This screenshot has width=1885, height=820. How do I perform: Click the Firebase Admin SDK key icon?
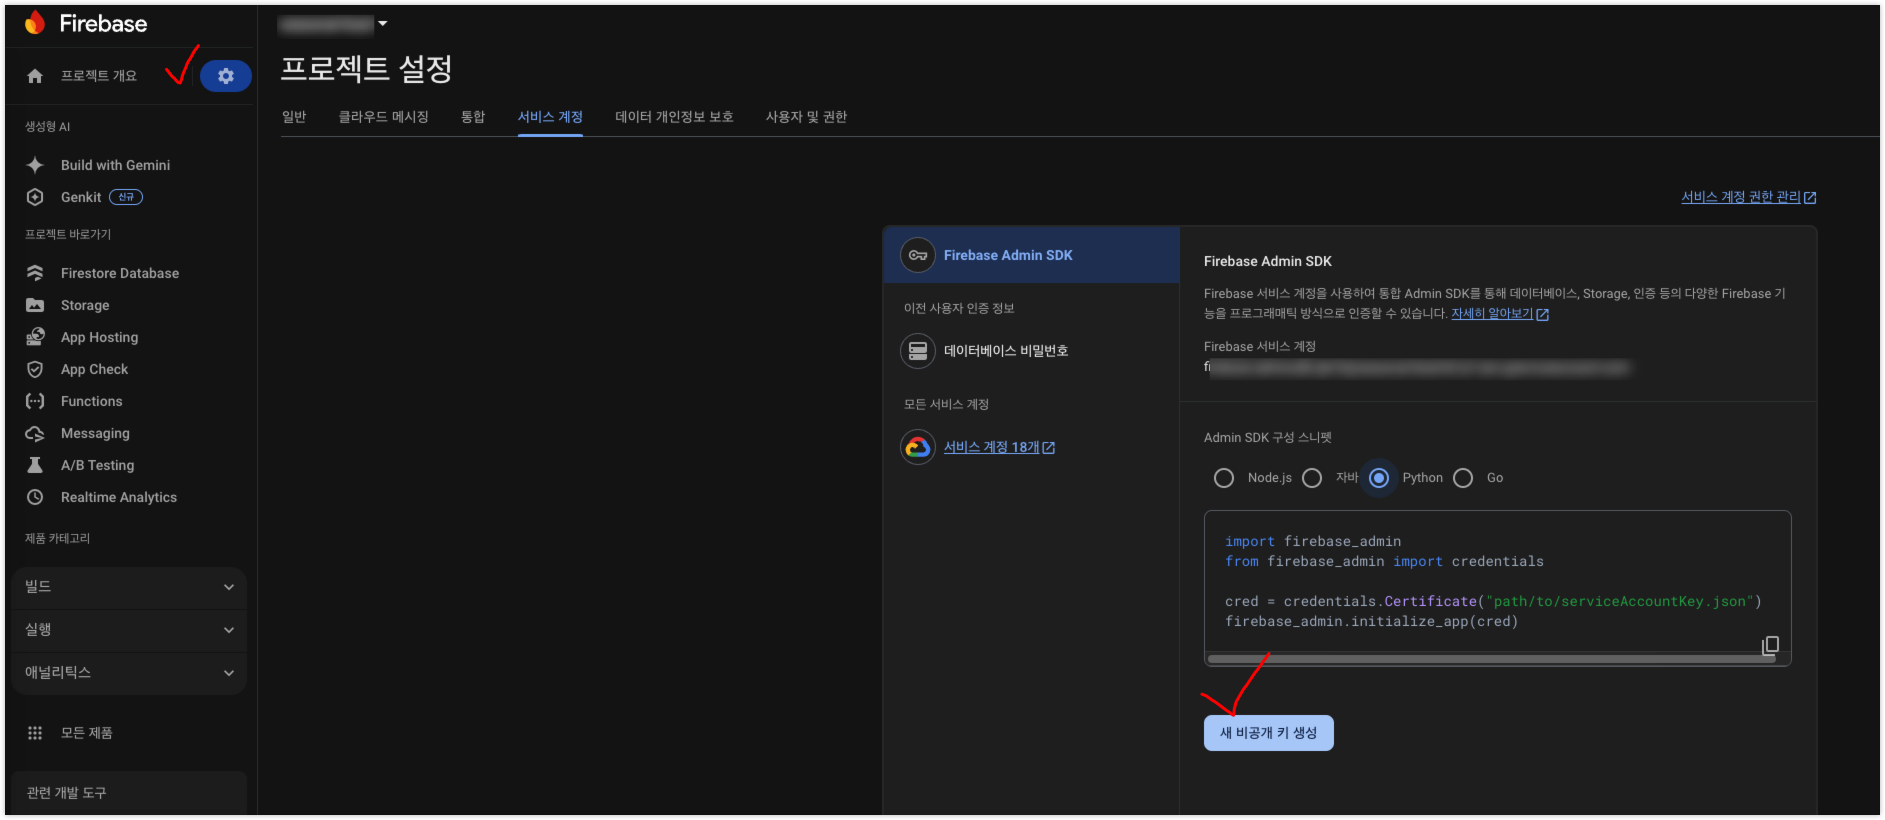coord(918,255)
